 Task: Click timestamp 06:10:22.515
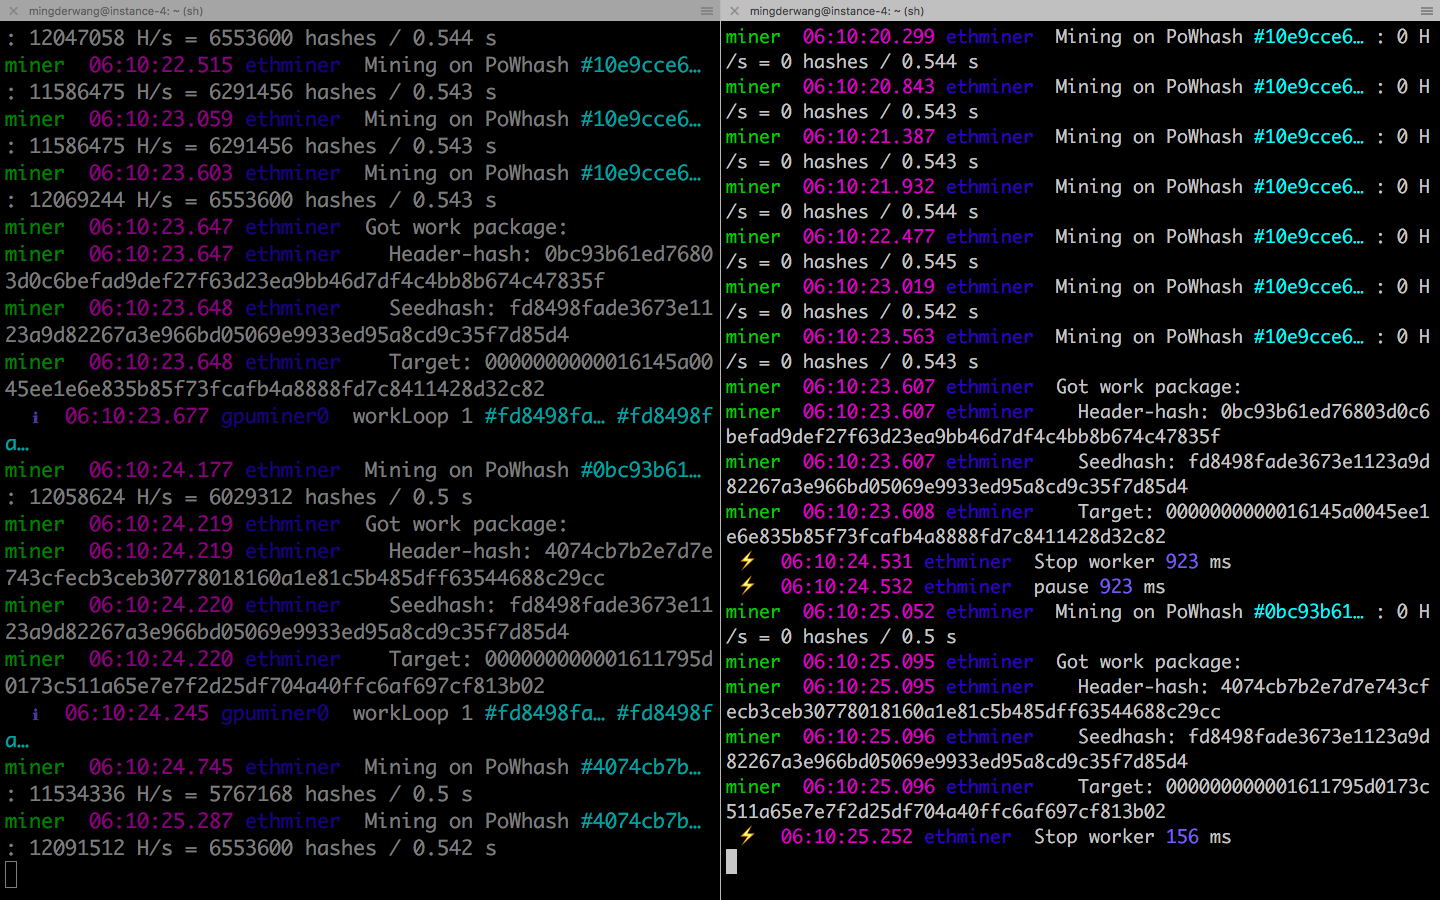[161, 65]
